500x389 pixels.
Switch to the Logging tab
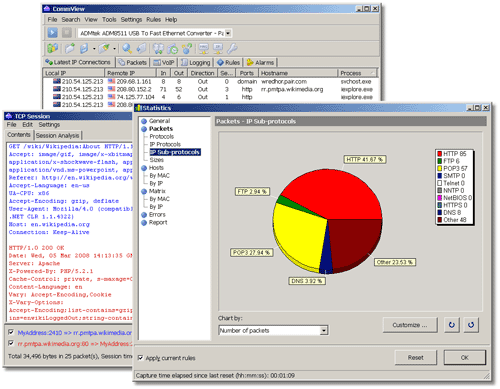[x=196, y=62]
